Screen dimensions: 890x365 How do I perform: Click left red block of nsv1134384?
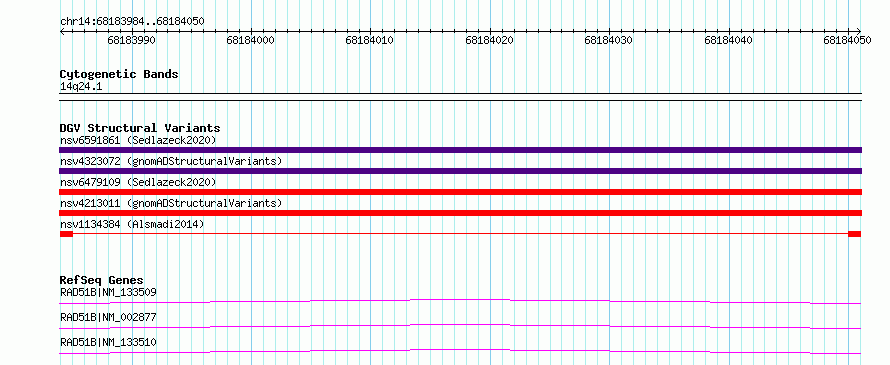66,234
